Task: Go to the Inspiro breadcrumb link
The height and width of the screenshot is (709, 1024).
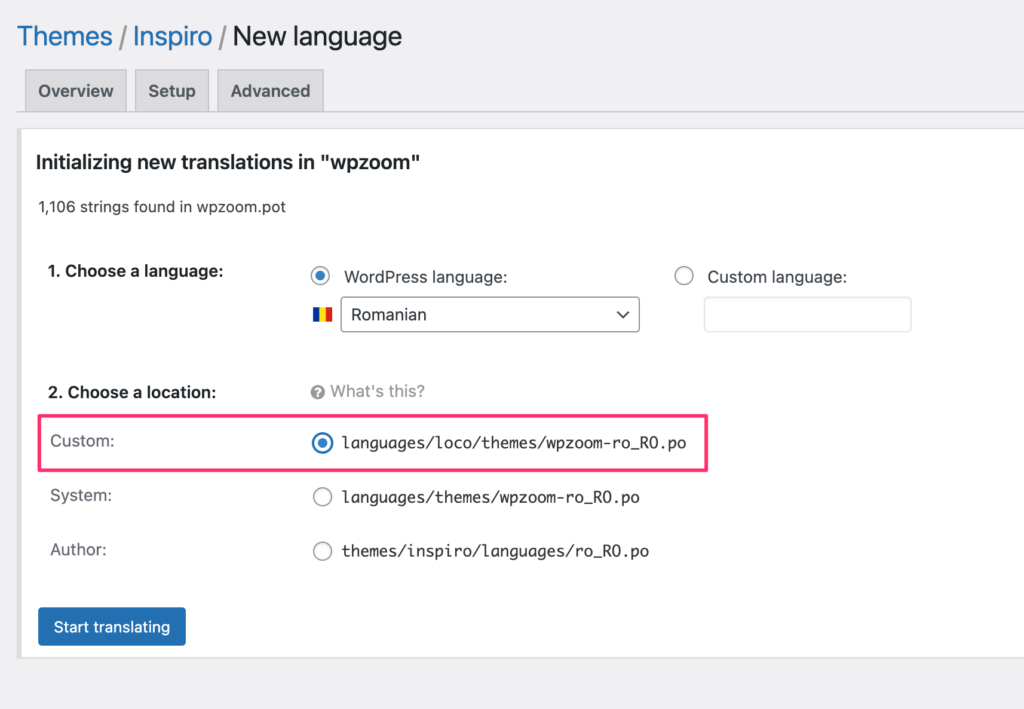Action: click(172, 37)
